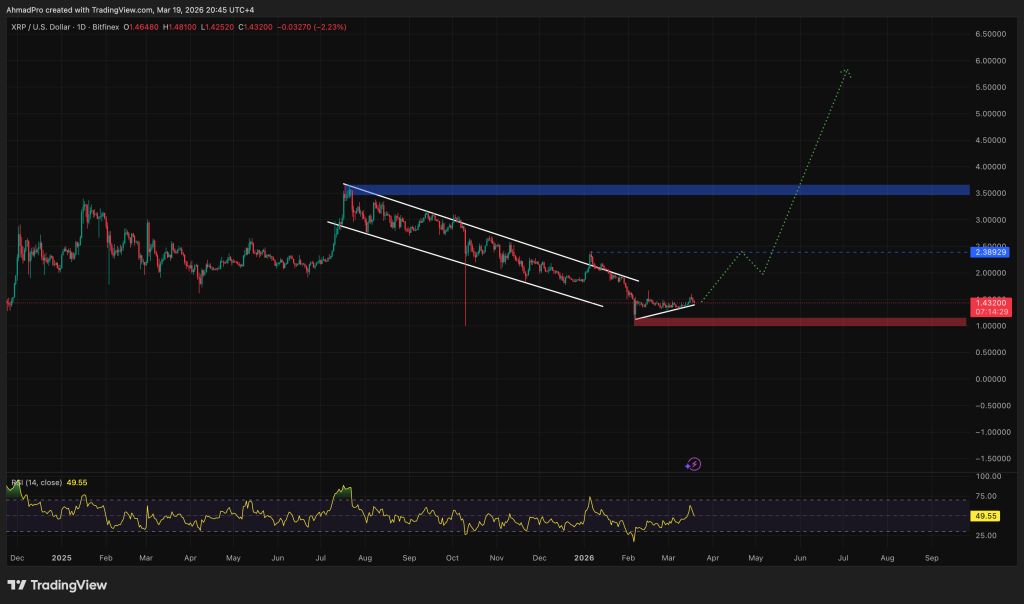
Task: Click the yellow 49.55 RSI value label
Action: click(985, 516)
